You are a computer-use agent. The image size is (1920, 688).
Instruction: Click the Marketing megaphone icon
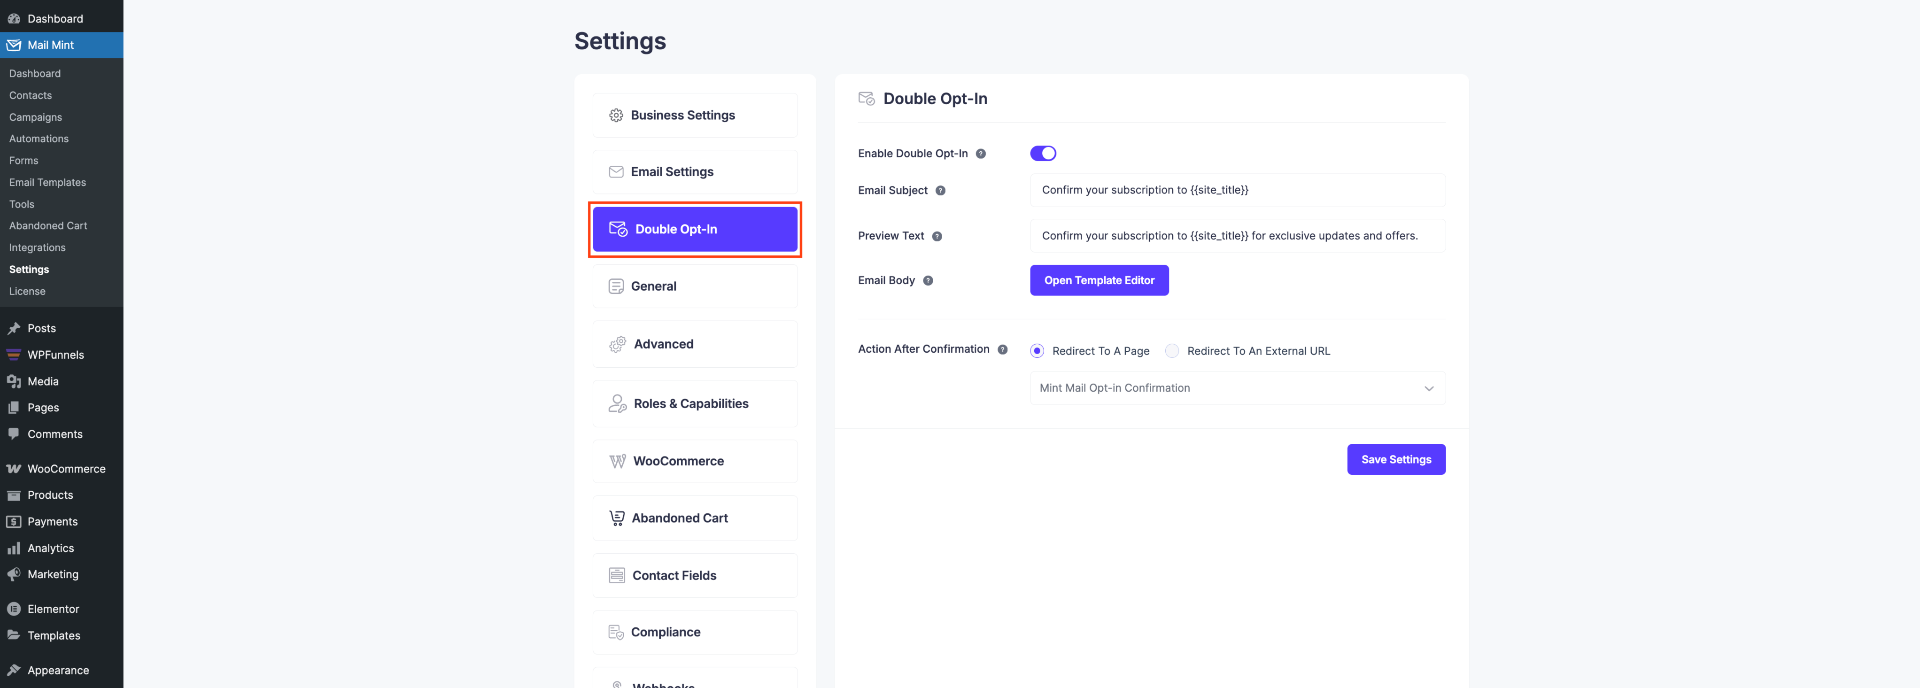pyautogui.click(x=14, y=574)
